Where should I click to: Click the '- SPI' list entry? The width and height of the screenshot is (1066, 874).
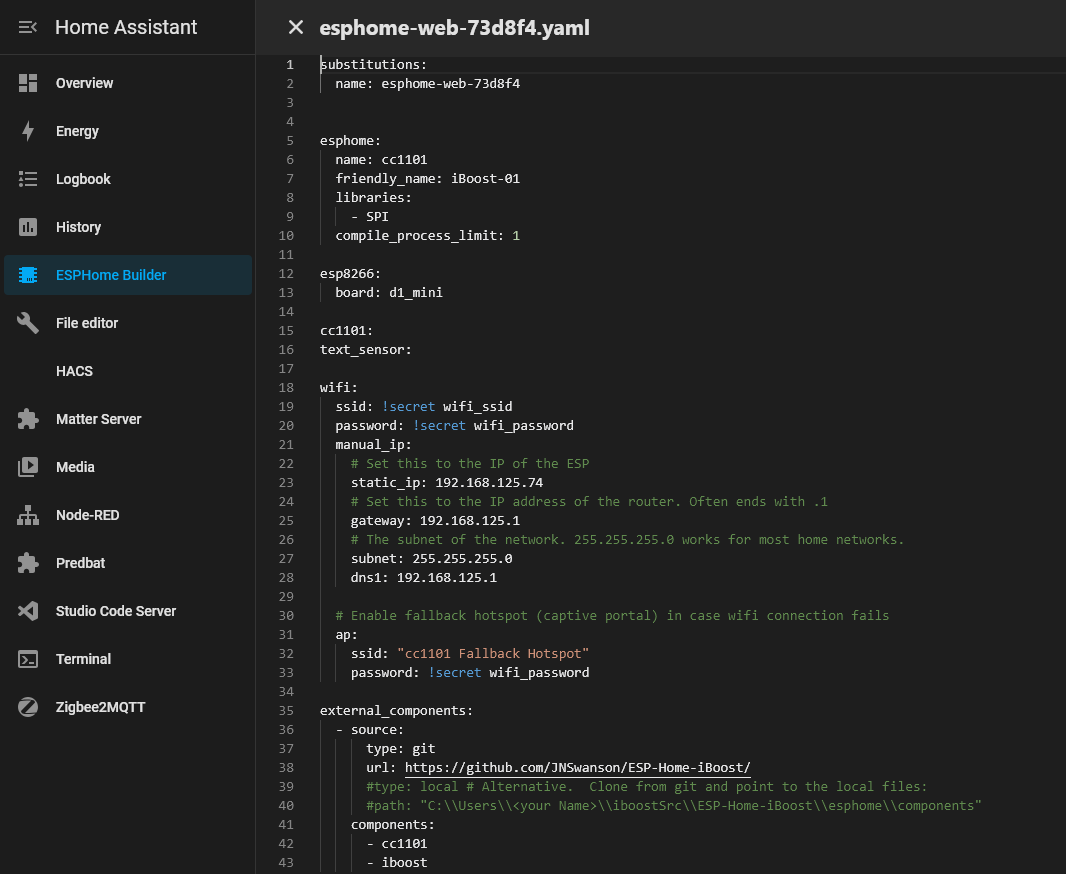(x=370, y=217)
